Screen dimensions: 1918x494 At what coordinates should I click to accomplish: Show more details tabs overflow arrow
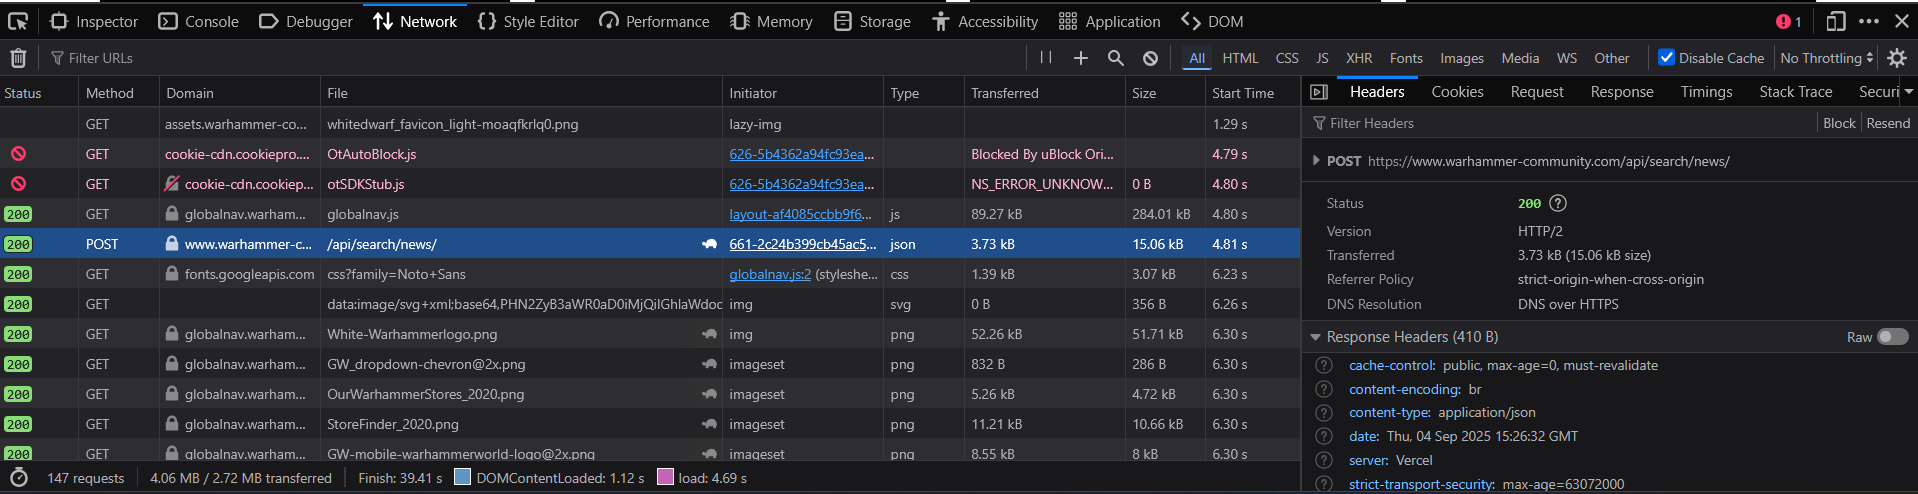[x=1908, y=92]
